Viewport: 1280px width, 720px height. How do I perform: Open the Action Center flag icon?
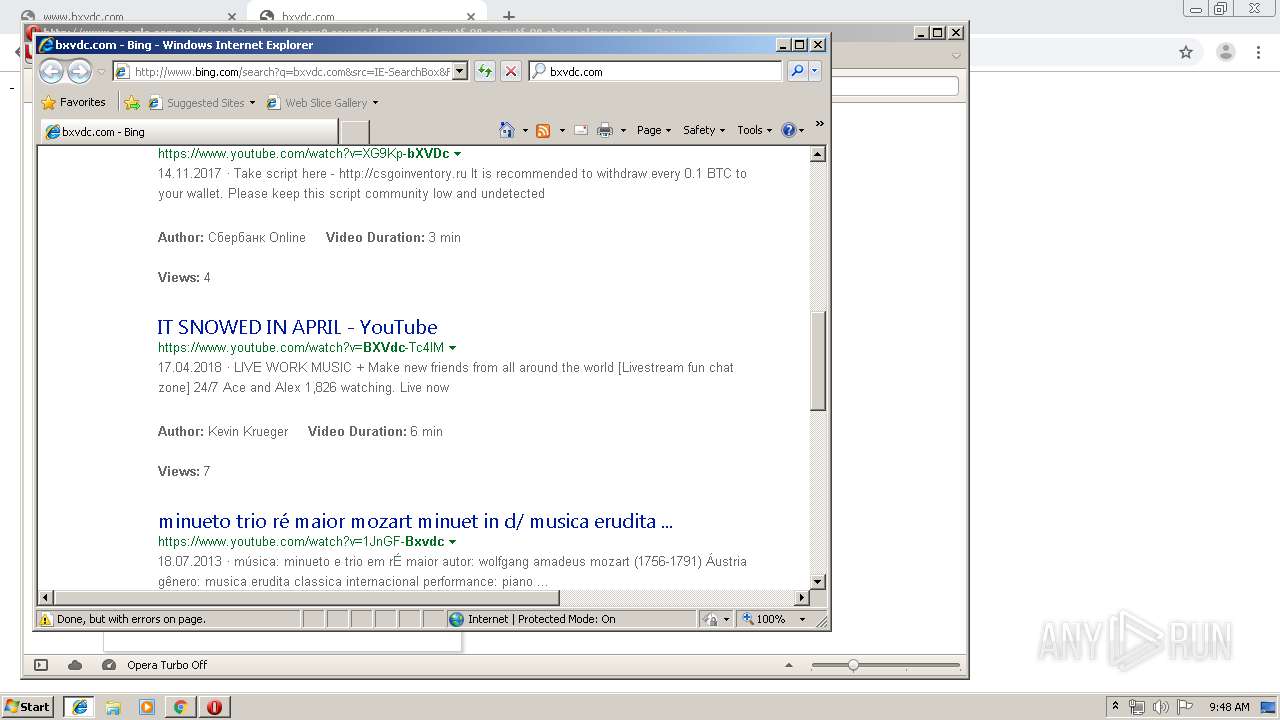point(1182,707)
